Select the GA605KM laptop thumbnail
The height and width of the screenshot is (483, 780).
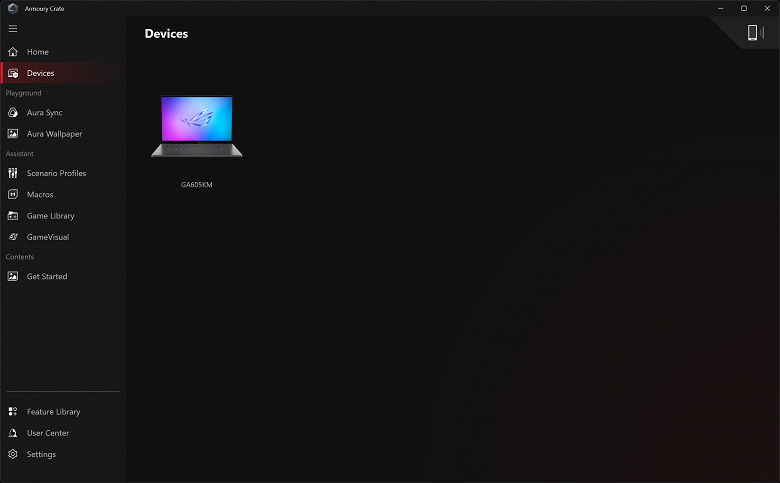[x=196, y=126]
